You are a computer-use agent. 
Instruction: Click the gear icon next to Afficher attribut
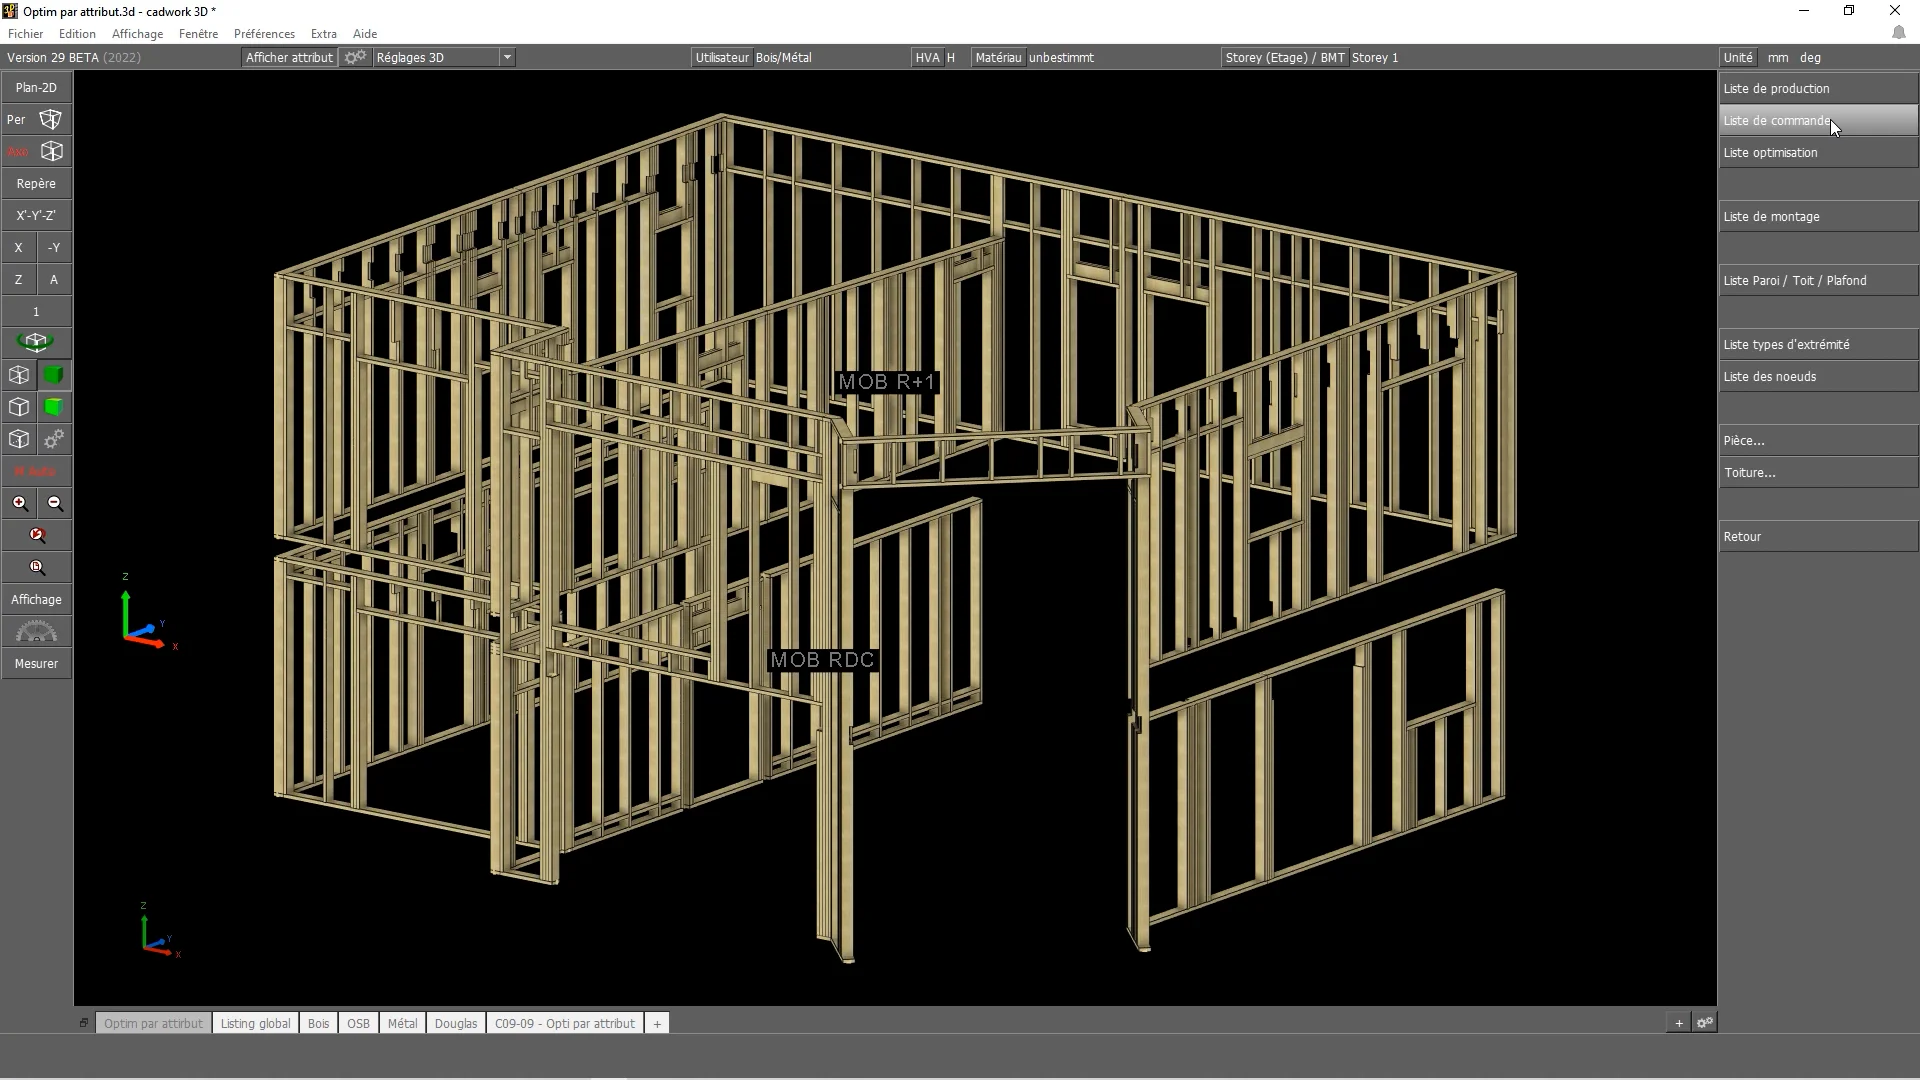pos(355,58)
